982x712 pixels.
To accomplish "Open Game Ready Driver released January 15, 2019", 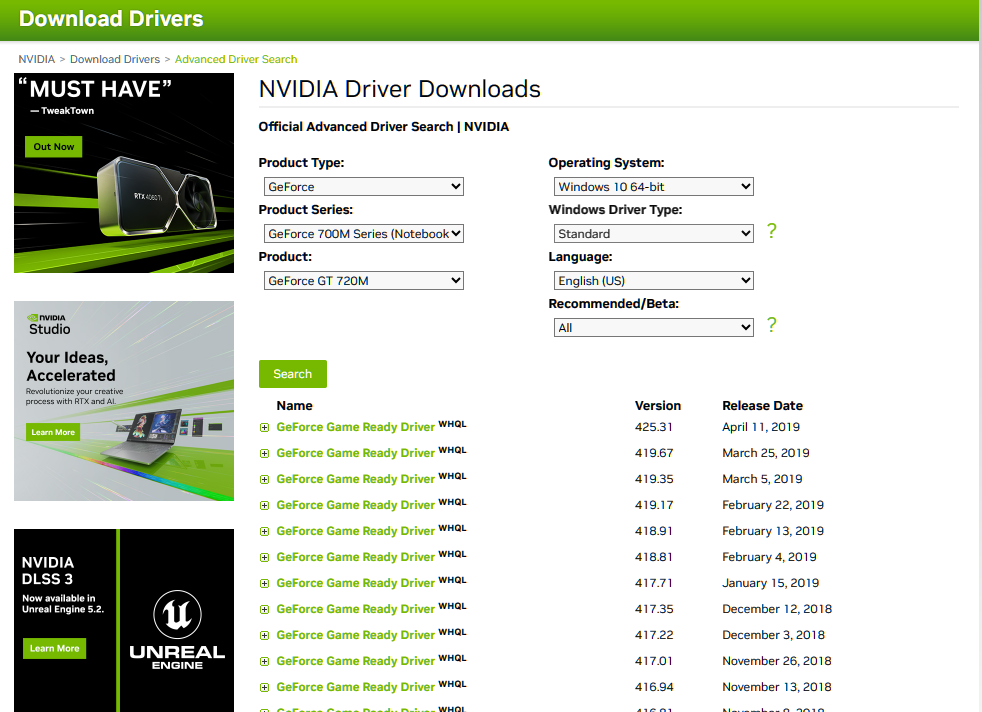I will click(356, 583).
